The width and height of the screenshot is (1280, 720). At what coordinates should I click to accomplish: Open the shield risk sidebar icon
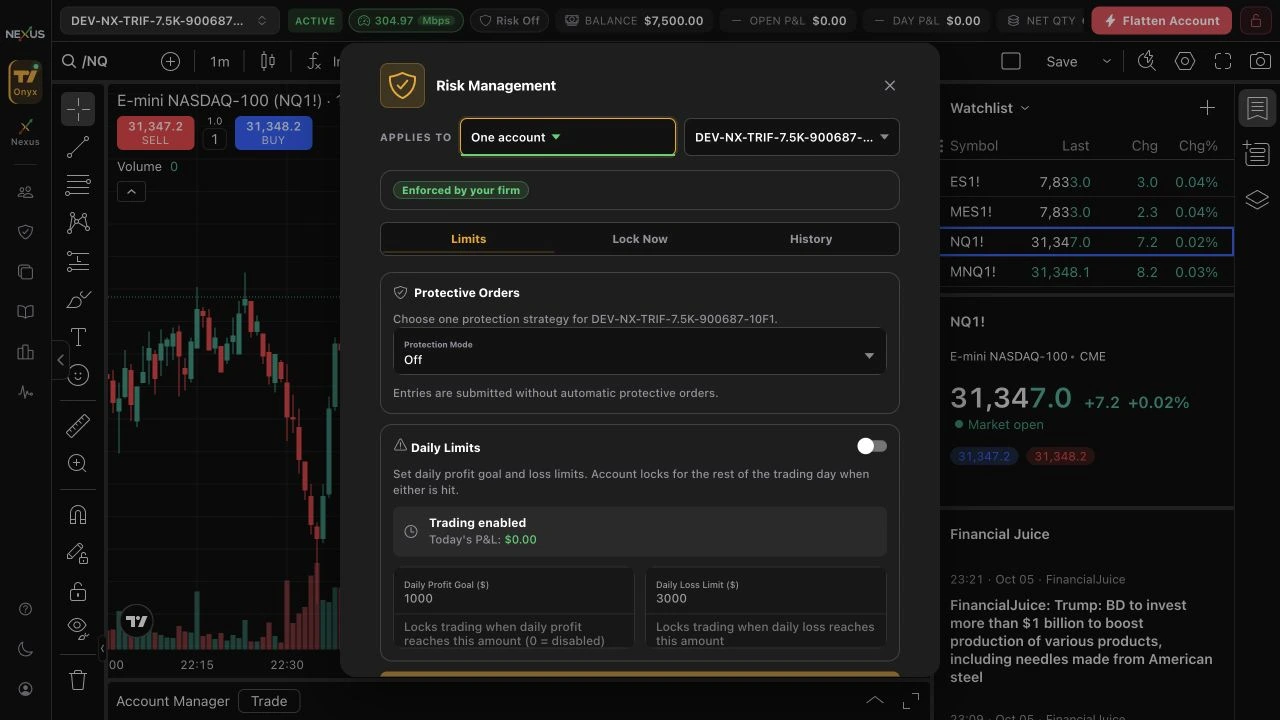coord(26,232)
